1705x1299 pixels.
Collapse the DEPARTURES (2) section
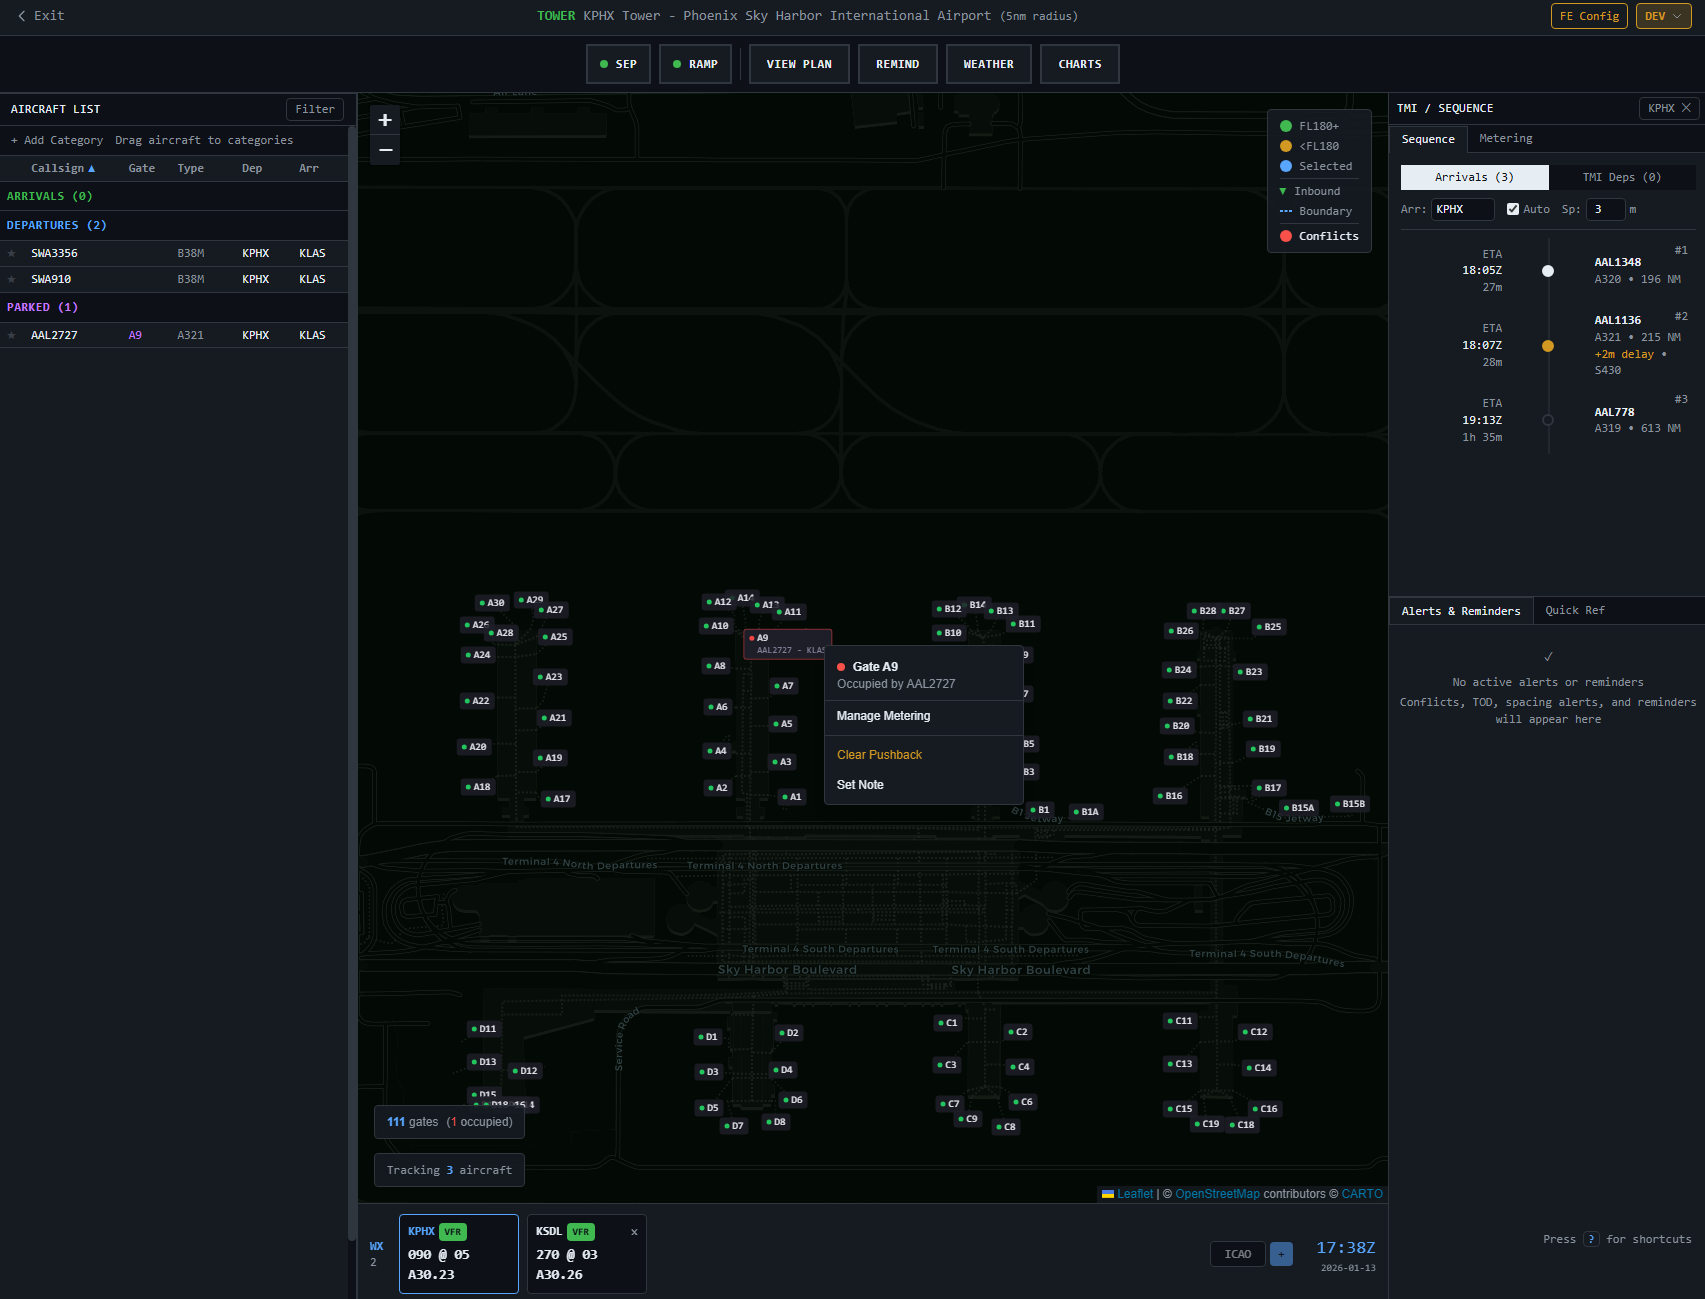(x=57, y=225)
